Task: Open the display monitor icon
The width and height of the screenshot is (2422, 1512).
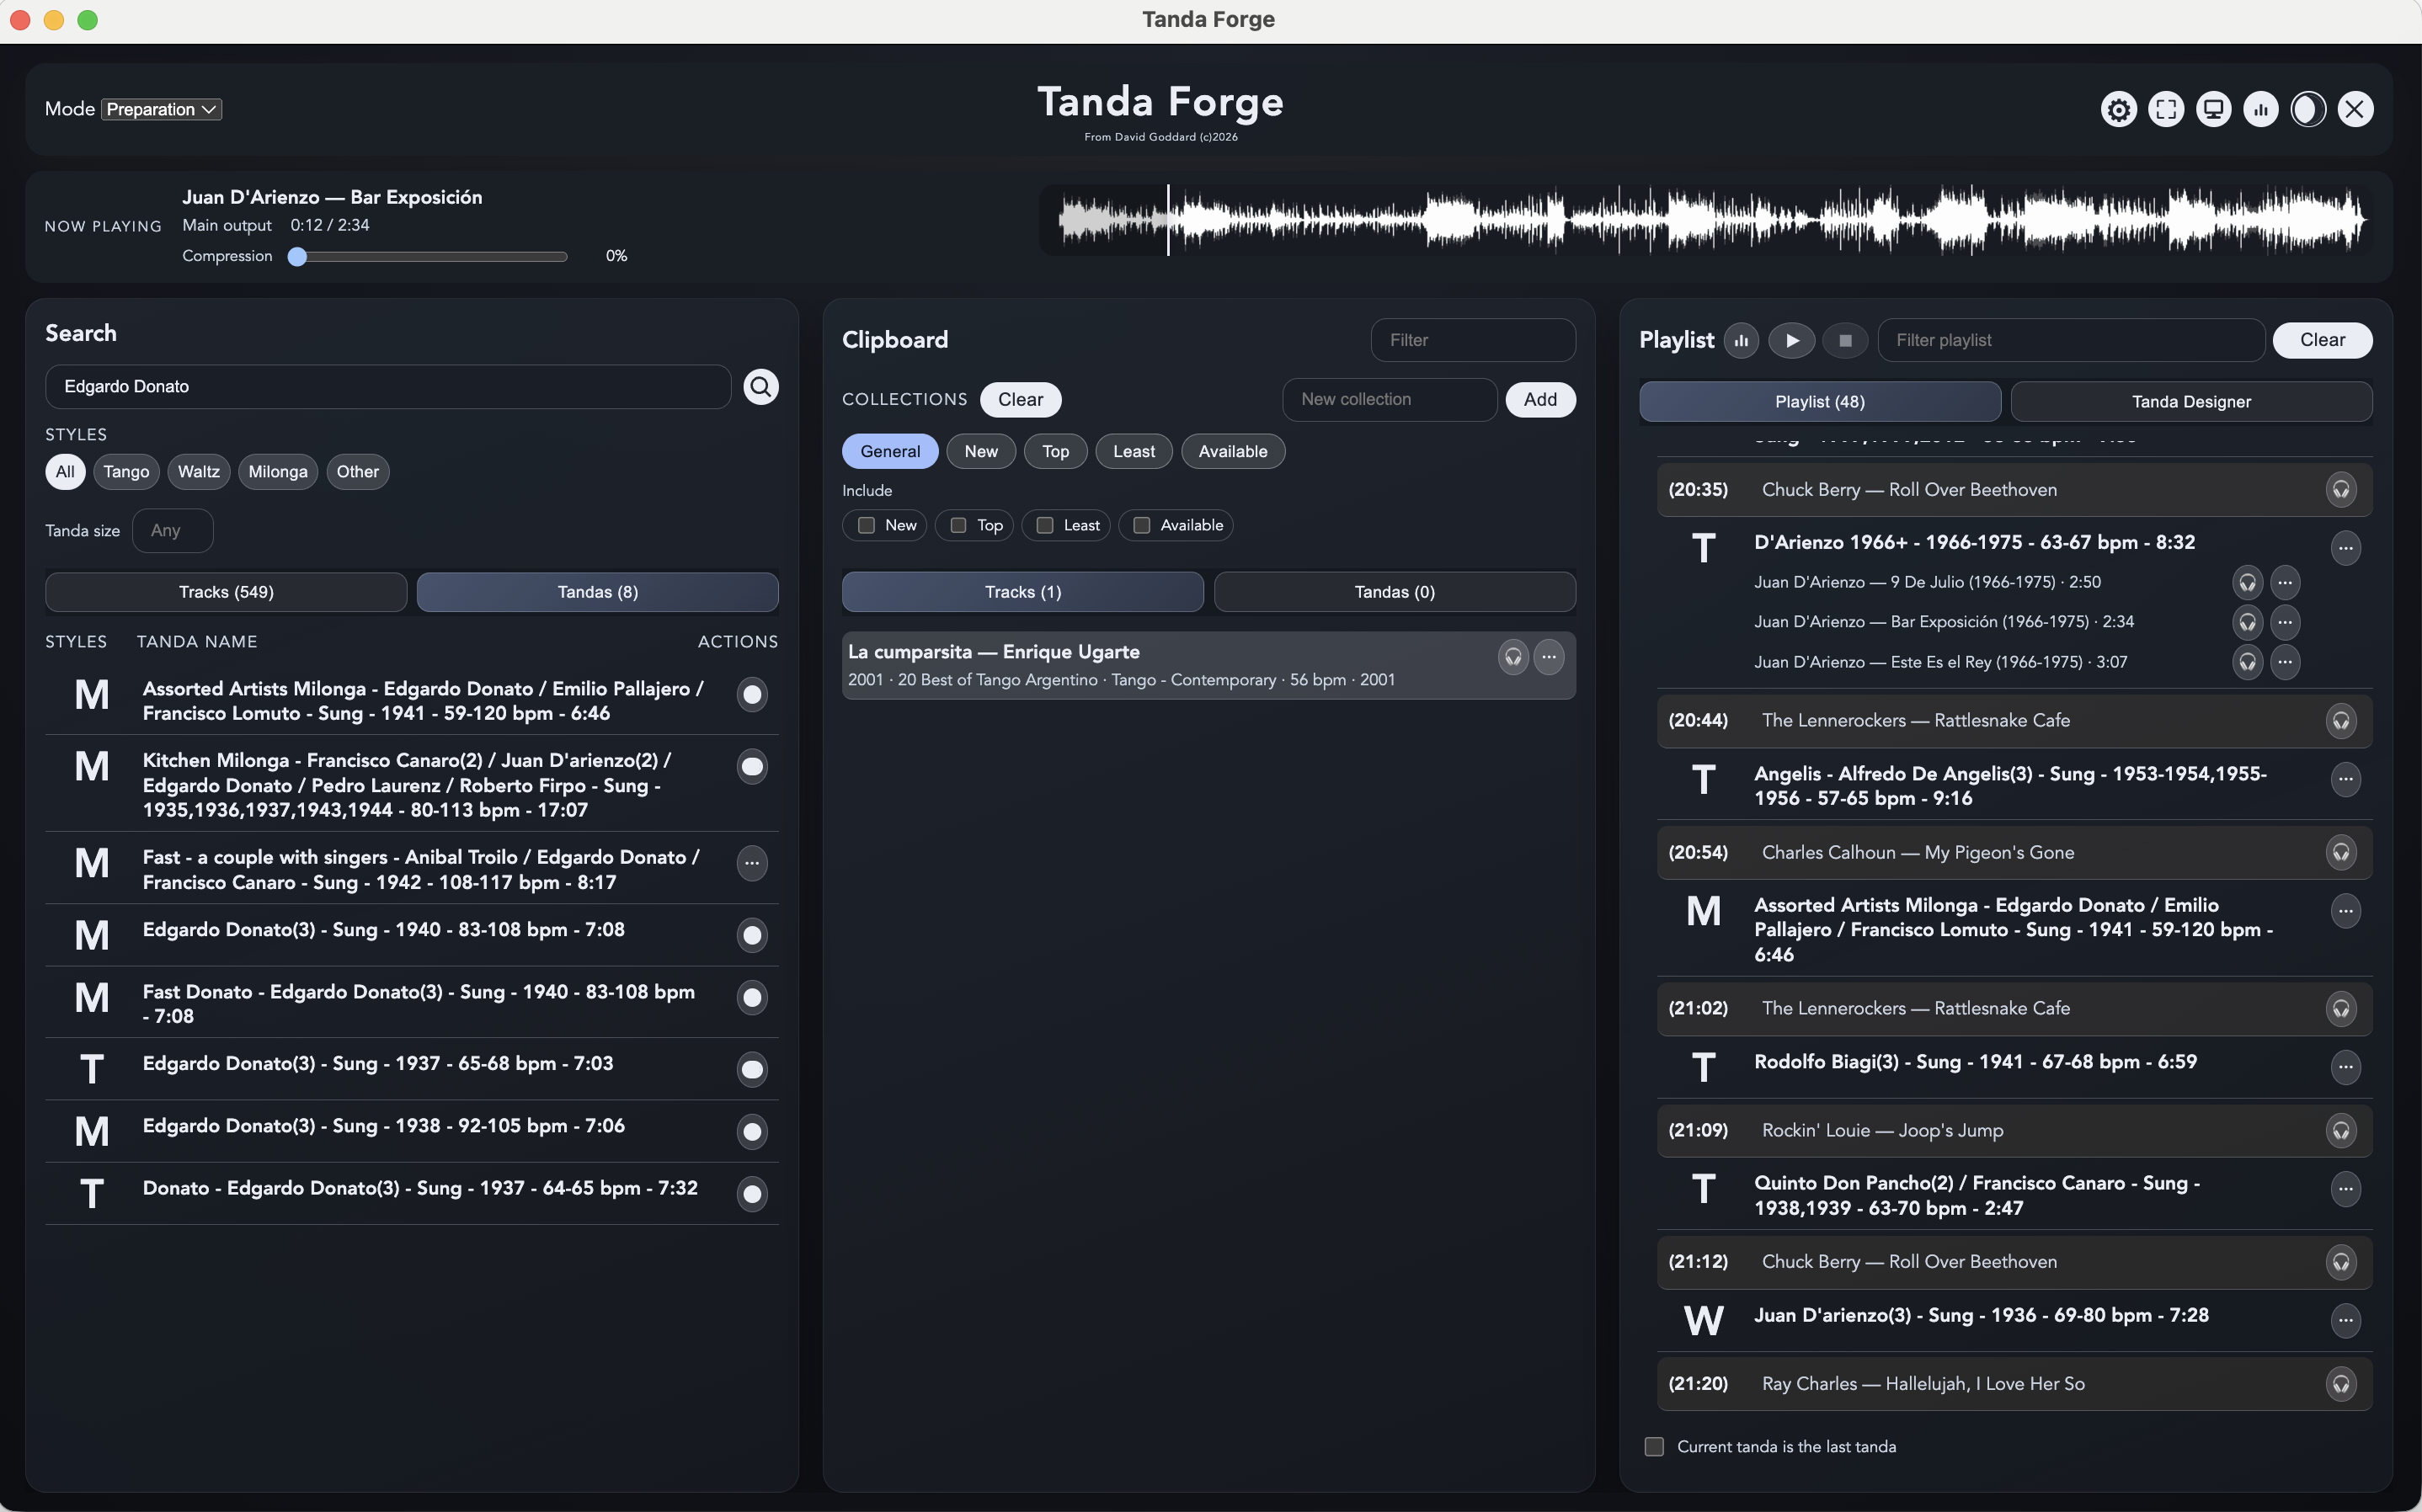Action: 2213,109
